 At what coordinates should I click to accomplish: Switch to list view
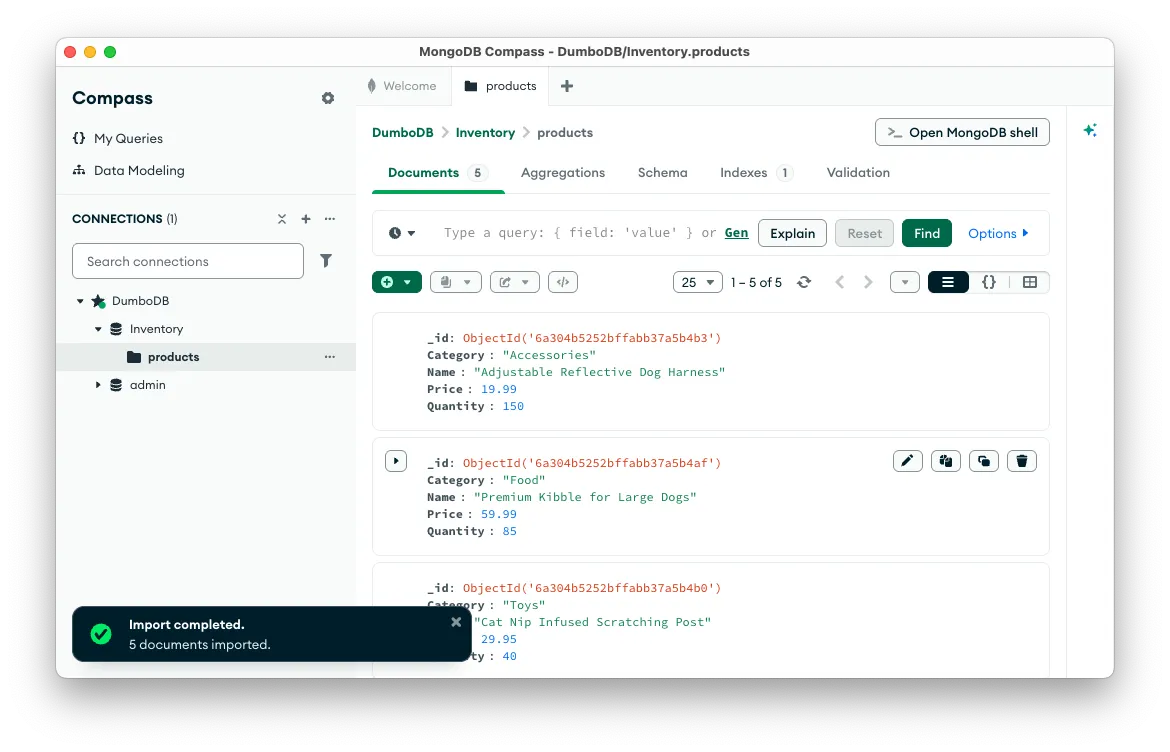click(948, 283)
